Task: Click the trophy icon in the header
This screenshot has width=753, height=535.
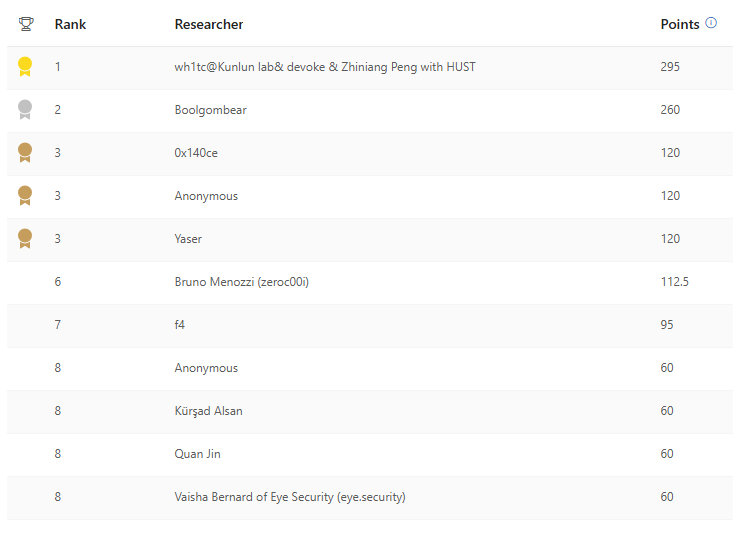Action: pyautogui.click(x=26, y=24)
